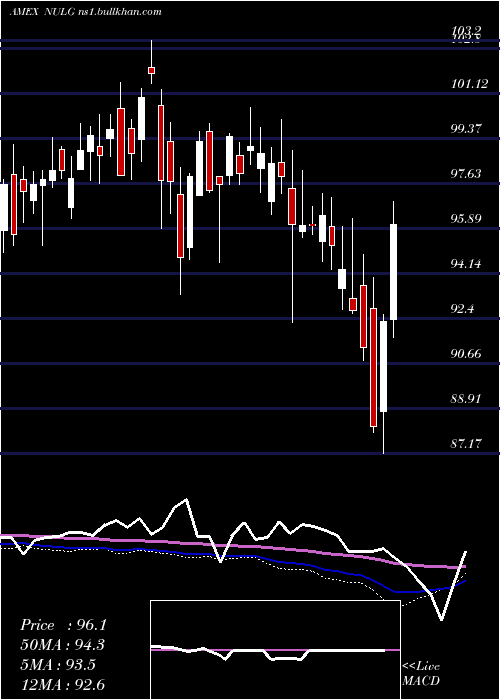This screenshot has width=500, height=700.
Task: Click the 88.91 price axis label
Action: pos(466,399)
